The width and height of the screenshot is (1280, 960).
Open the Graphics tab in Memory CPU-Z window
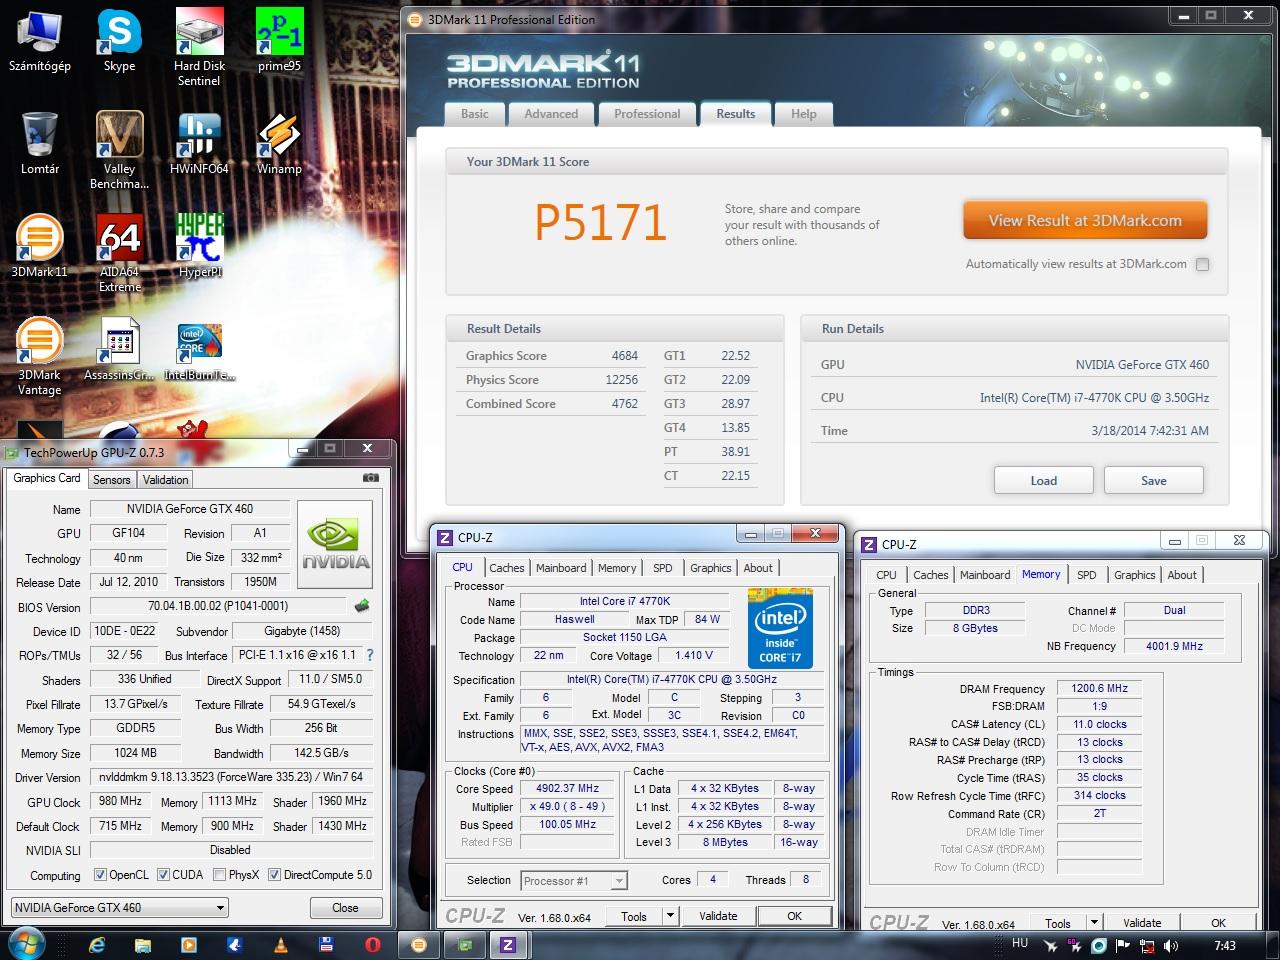1135,575
